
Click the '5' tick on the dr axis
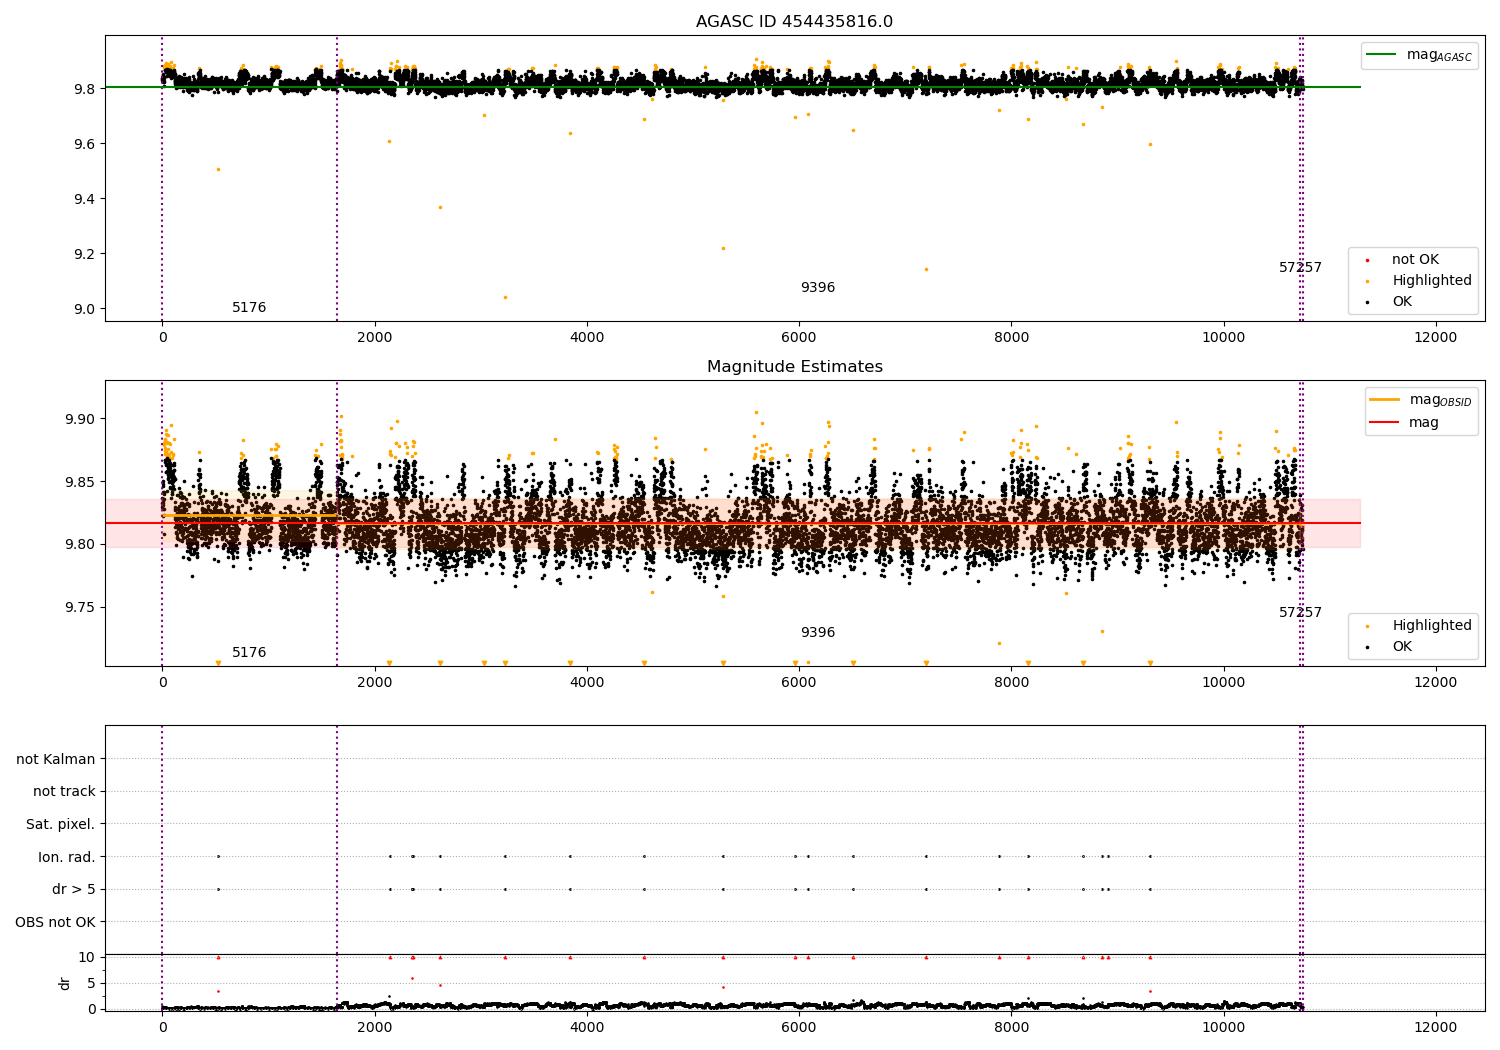coord(92,983)
